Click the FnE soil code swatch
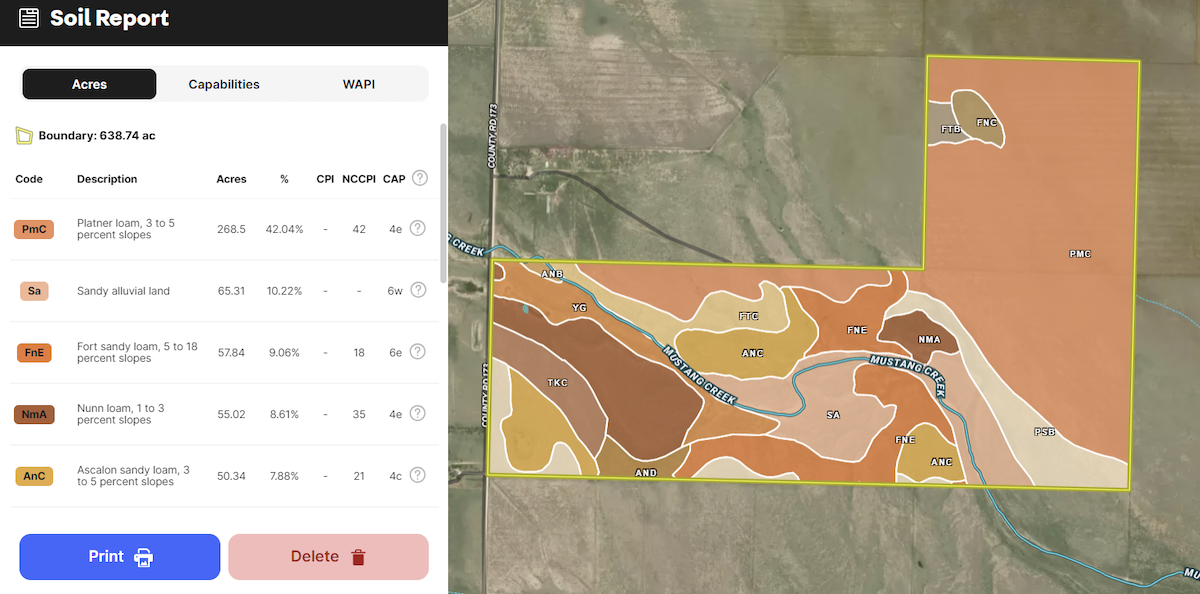Viewport: 1200px width, 594px height. click(34, 352)
